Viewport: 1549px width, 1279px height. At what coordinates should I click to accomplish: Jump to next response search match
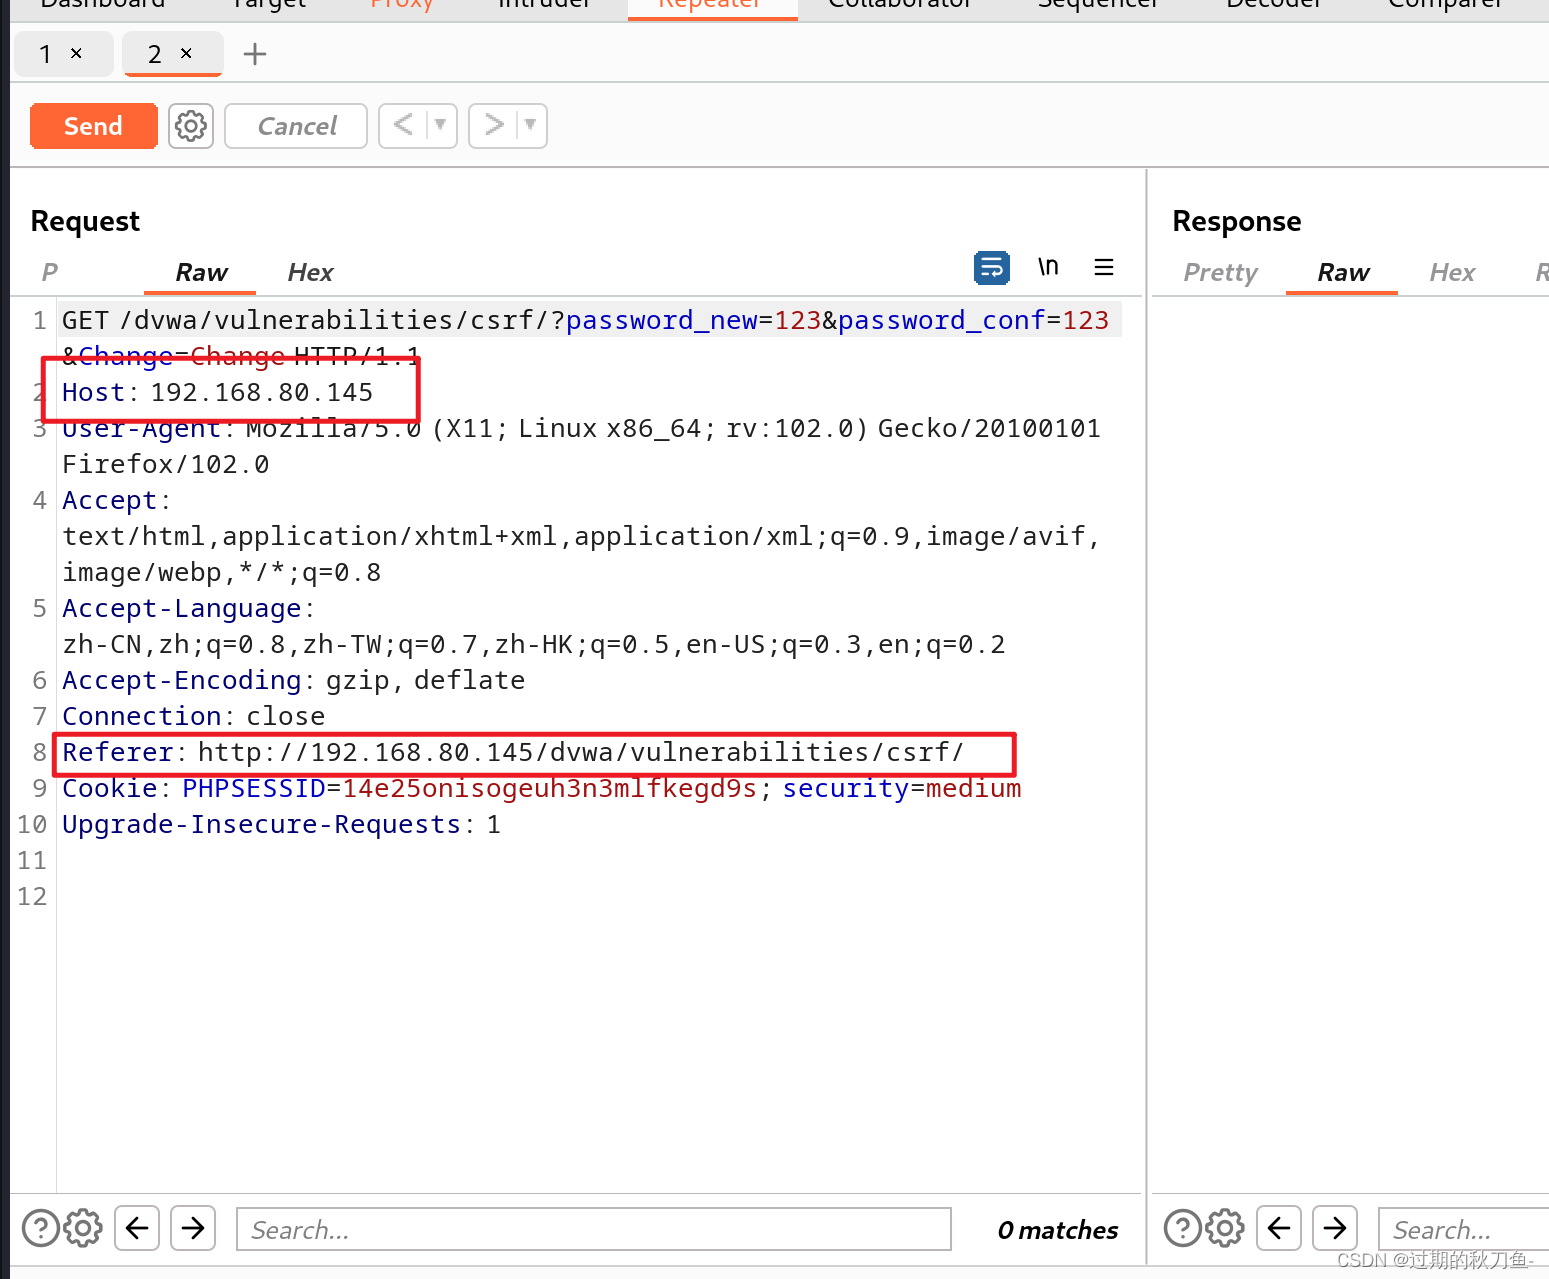click(1335, 1228)
